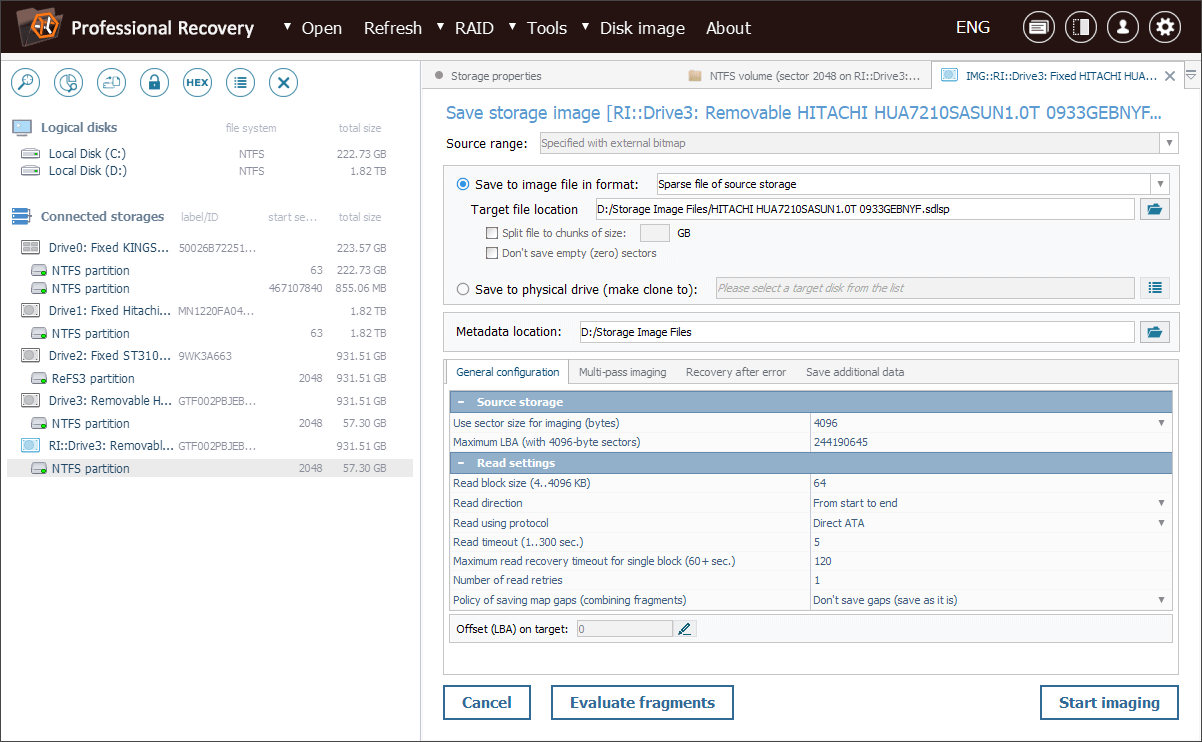Open the tab list arrow beside tabs
Screen dimensions: 1202x742
point(1191,76)
